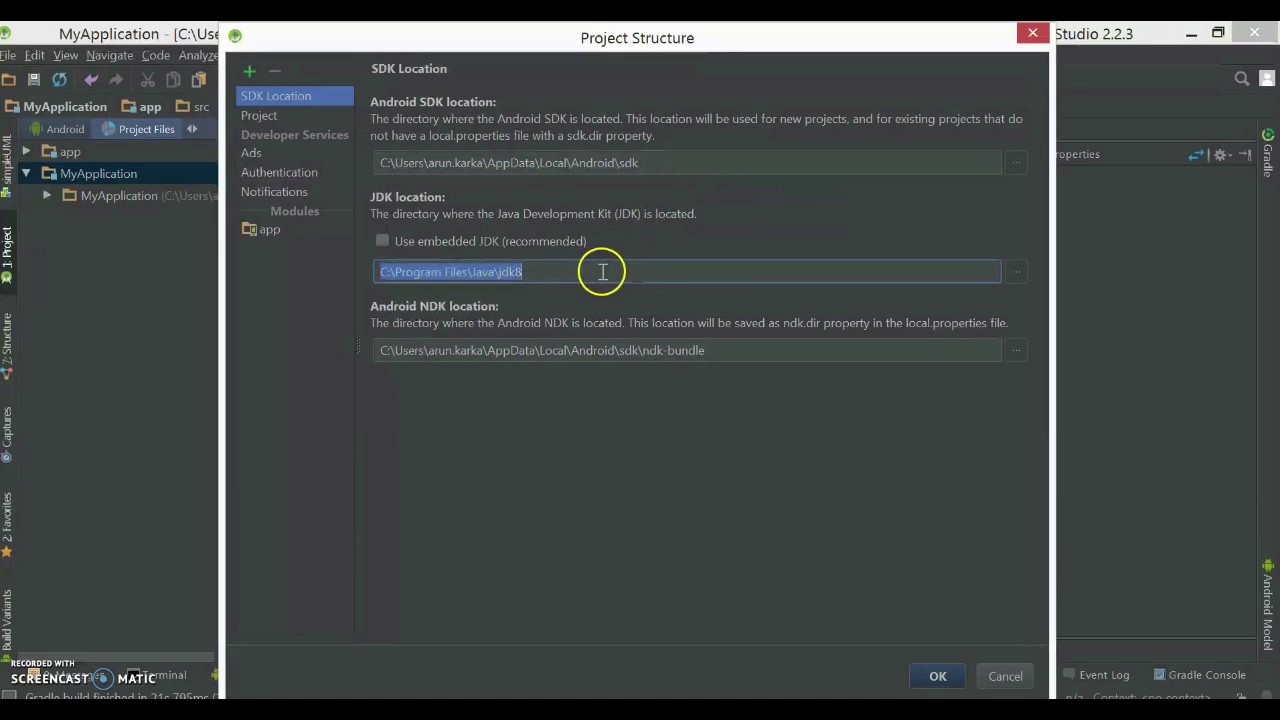Open the Code menu
Viewport: 1280px width, 720px height.
coord(156,56)
